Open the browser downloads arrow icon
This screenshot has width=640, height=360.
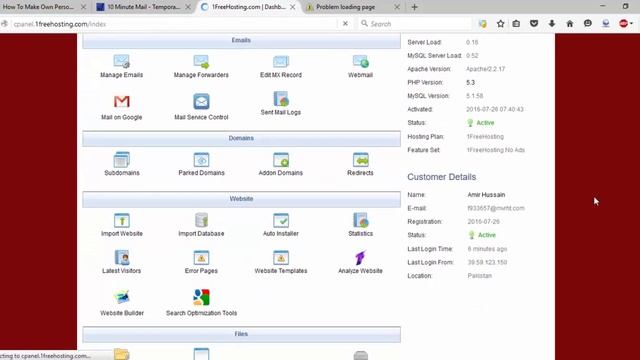pyautogui.click(x=552, y=24)
